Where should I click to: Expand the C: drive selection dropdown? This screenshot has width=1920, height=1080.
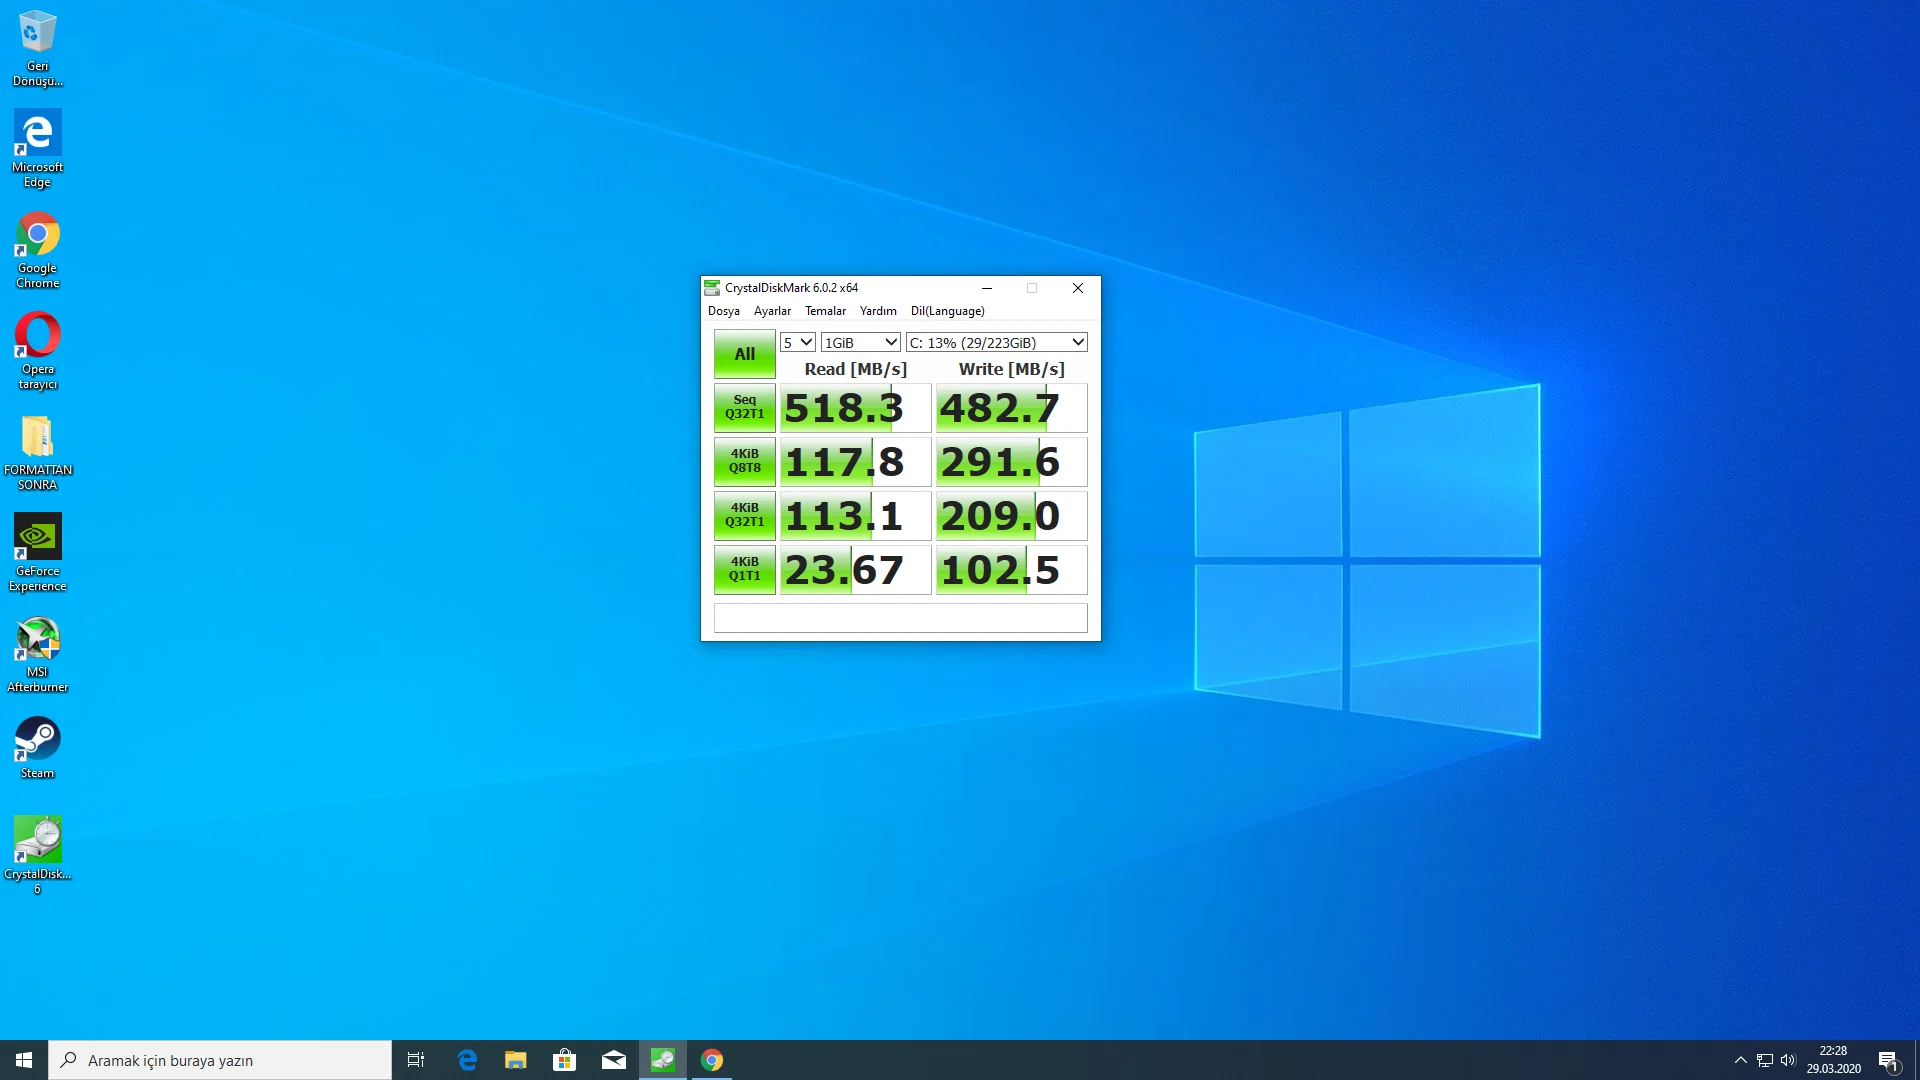click(x=996, y=342)
